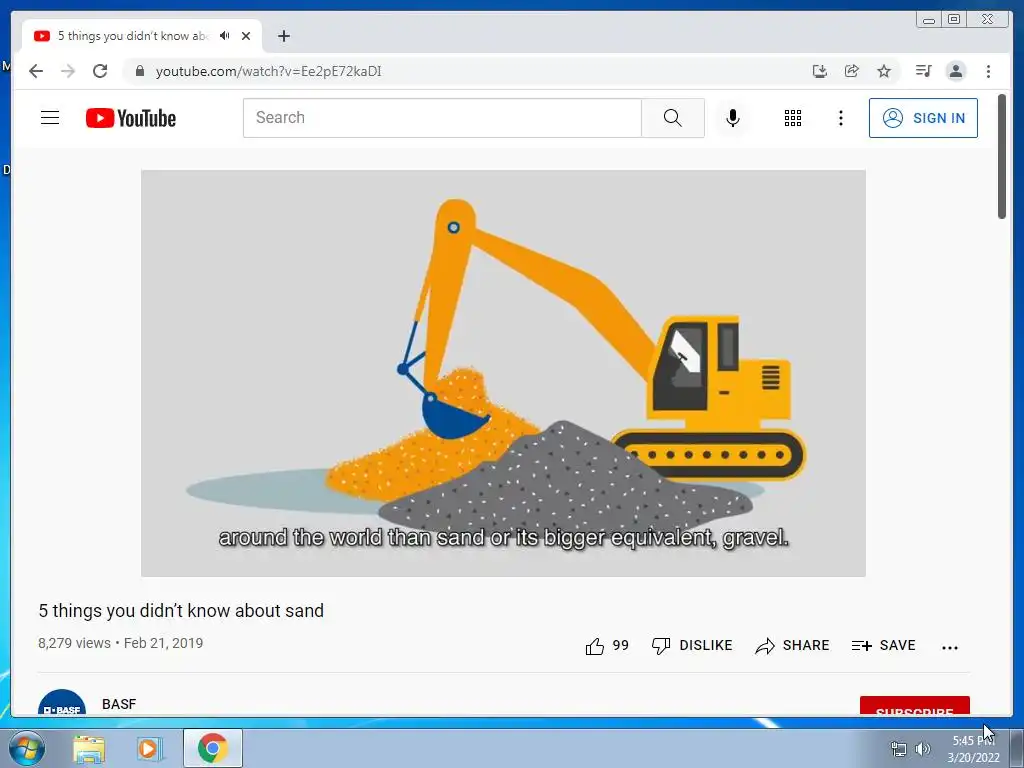1024x768 pixels.
Task: Save video to a playlist
Action: (x=884, y=646)
